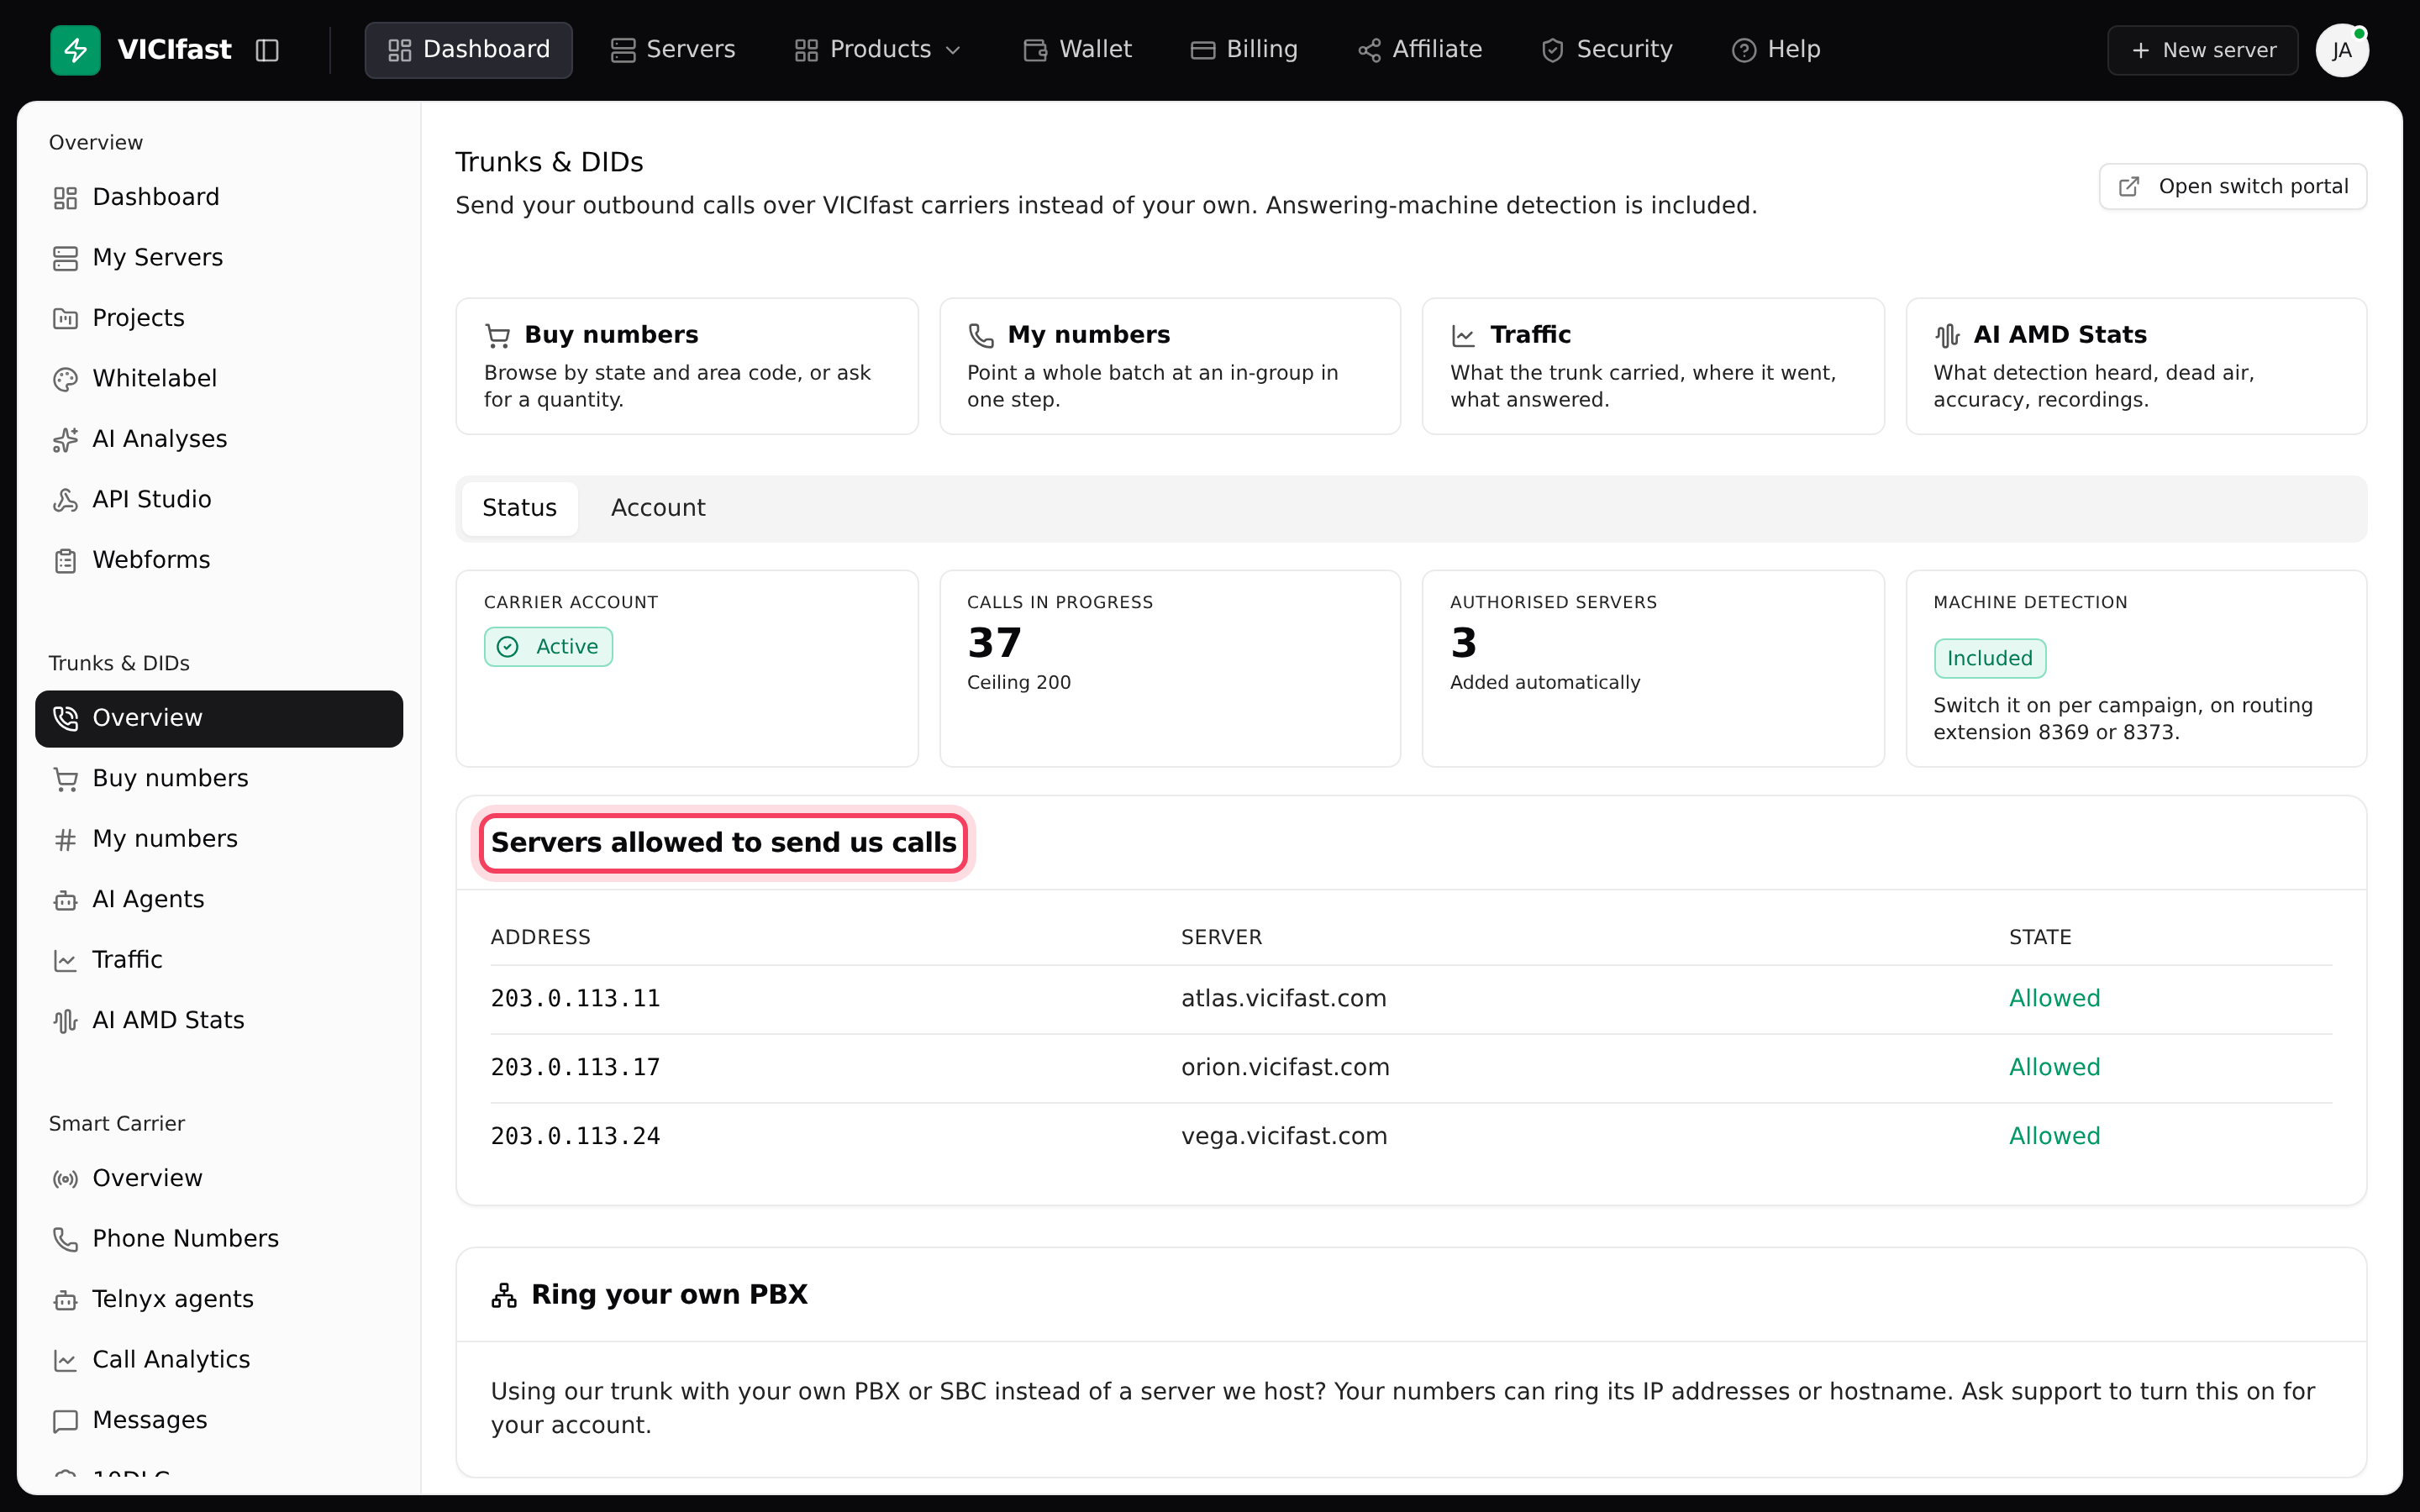Expand the Products dropdown menu
This screenshot has width=2420, height=1512.
click(877, 50)
